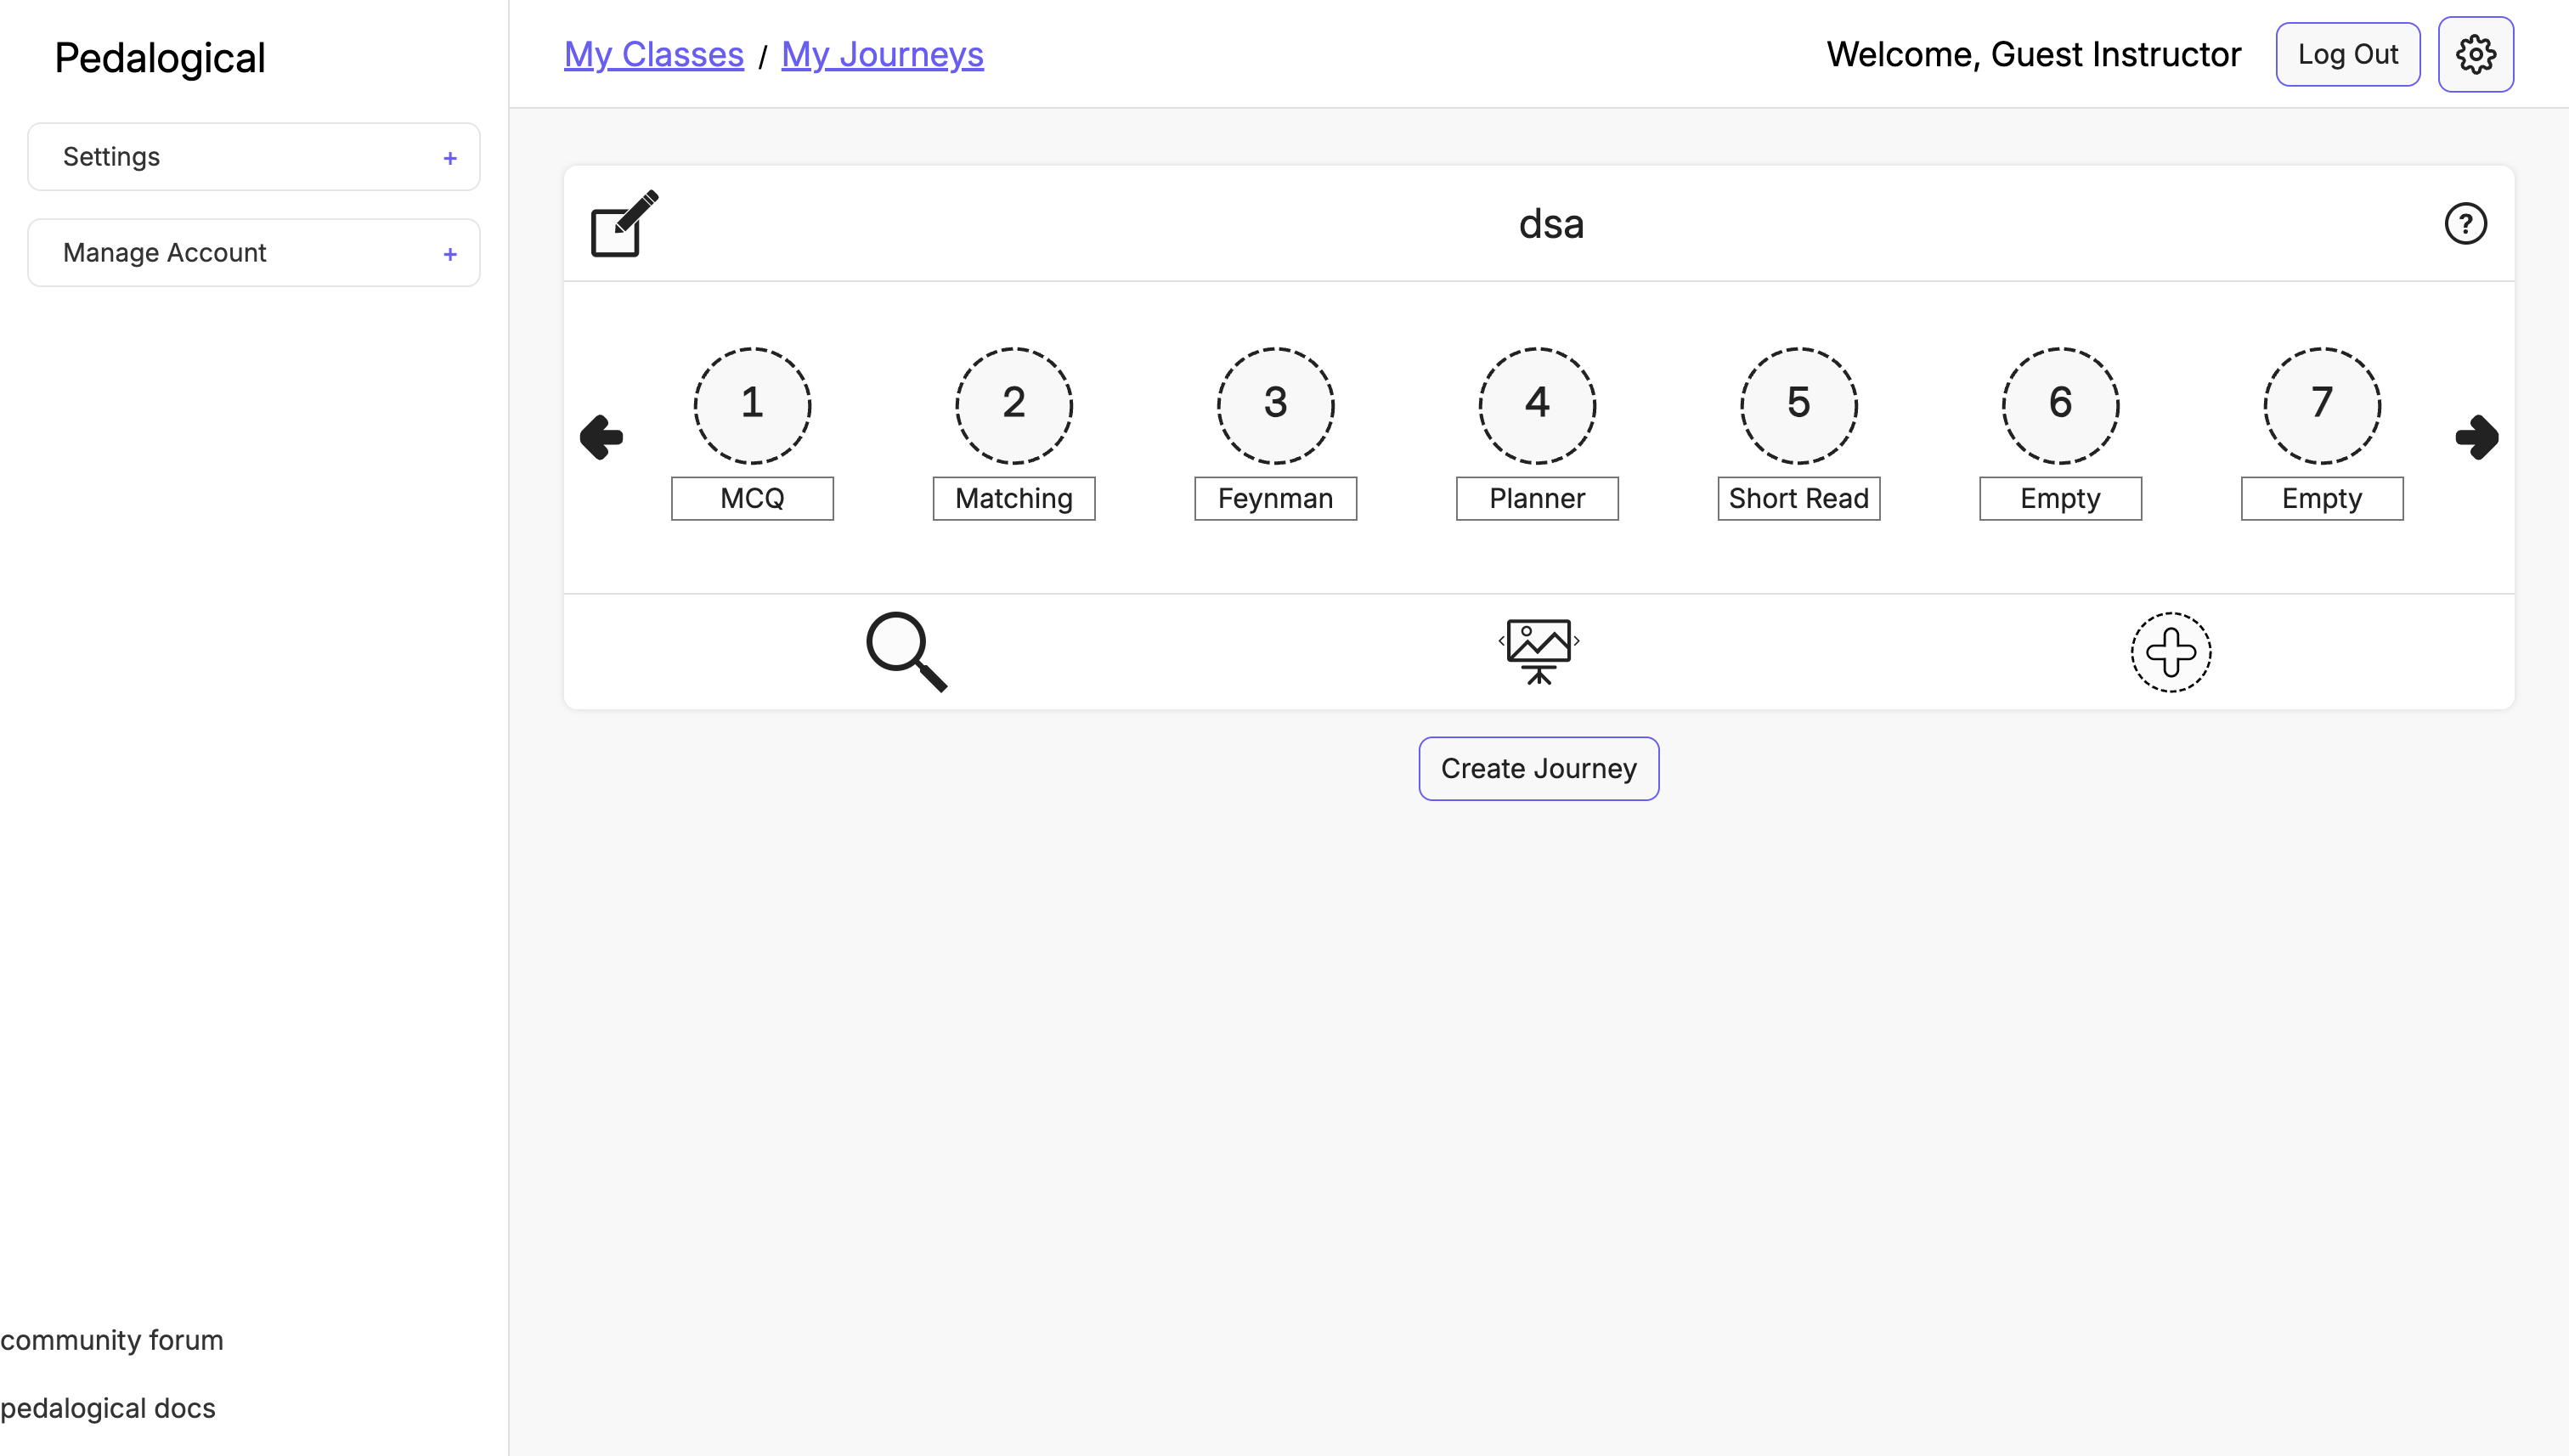Open the pedalogical docs link
This screenshot has height=1456, width=2569.
108,1408
